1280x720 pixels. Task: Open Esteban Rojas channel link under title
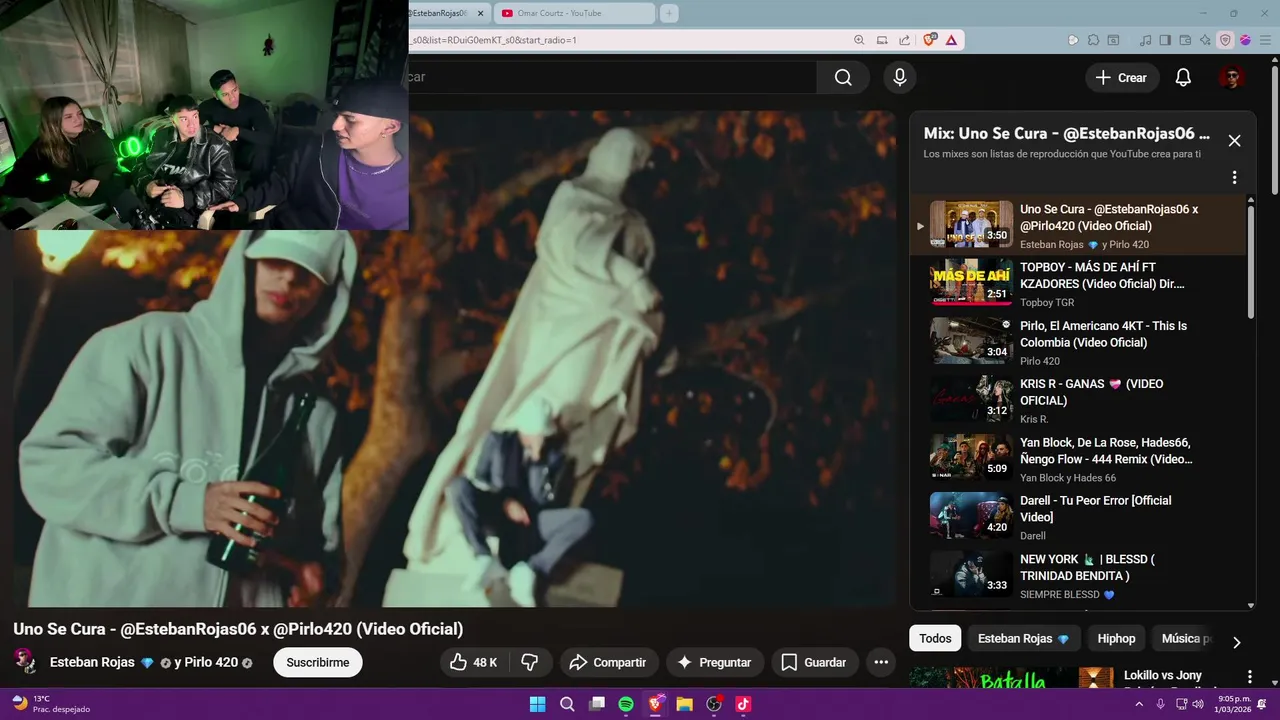[x=92, y=662]
